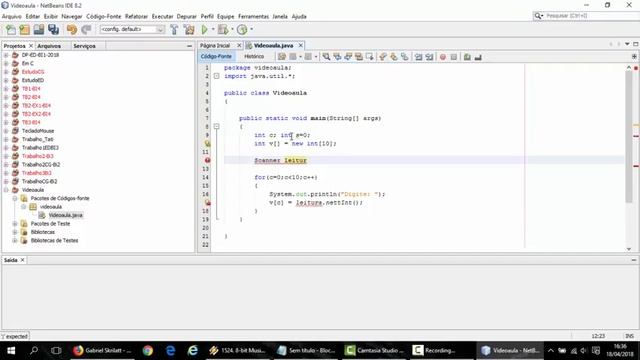The height and width of the screenshot is (360, 640).
Task: Click the red error marker on line 12
Action: click(207, 160)
